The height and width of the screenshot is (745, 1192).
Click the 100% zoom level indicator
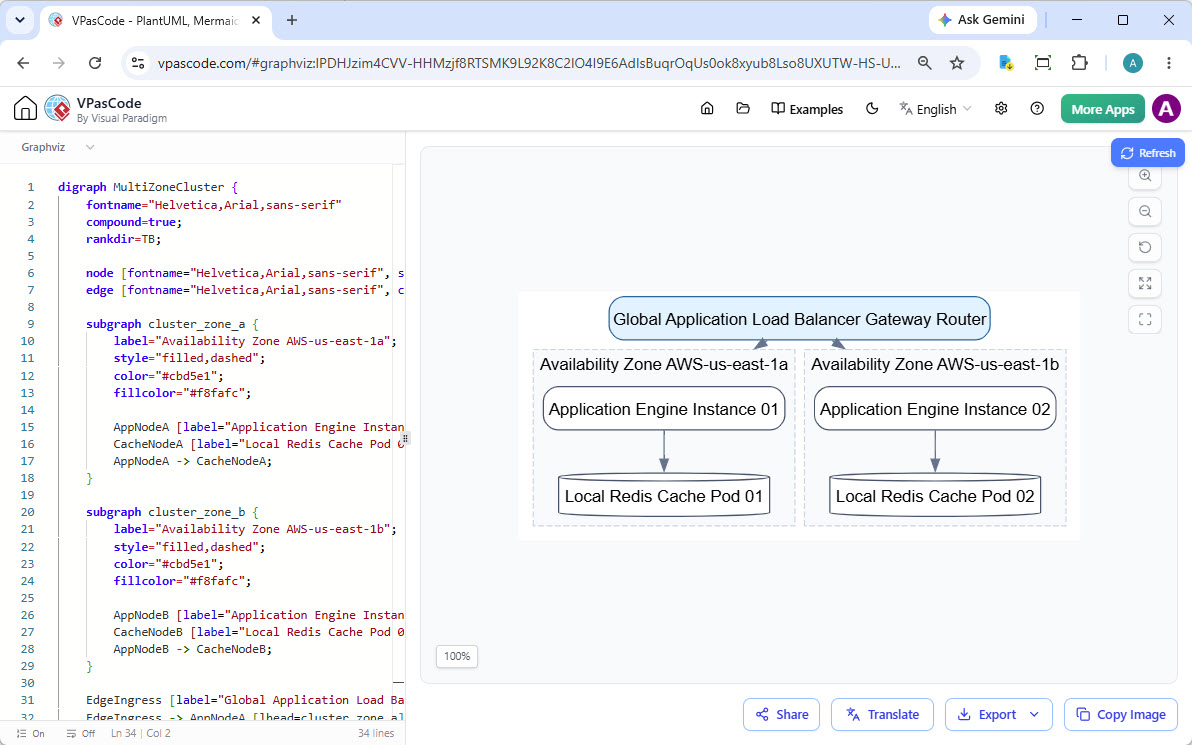click(x=457, y=656)
